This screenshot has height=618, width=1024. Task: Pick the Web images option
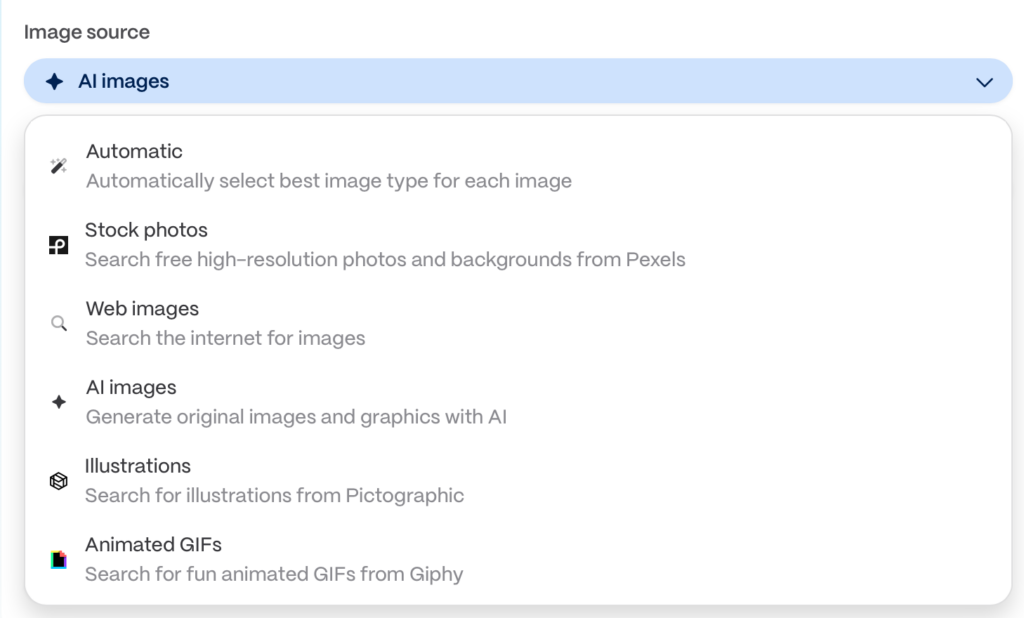[142, 309]
